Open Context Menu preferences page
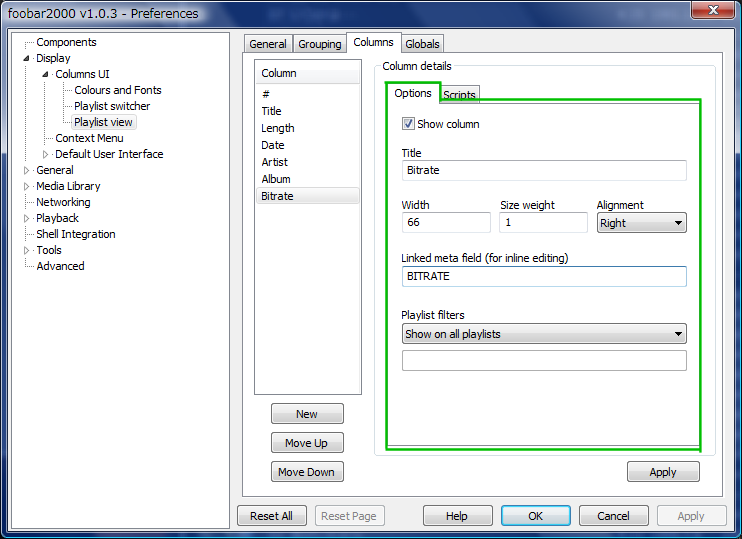The width and height of the screenshot is (742, 539). (x=89, y=138)
